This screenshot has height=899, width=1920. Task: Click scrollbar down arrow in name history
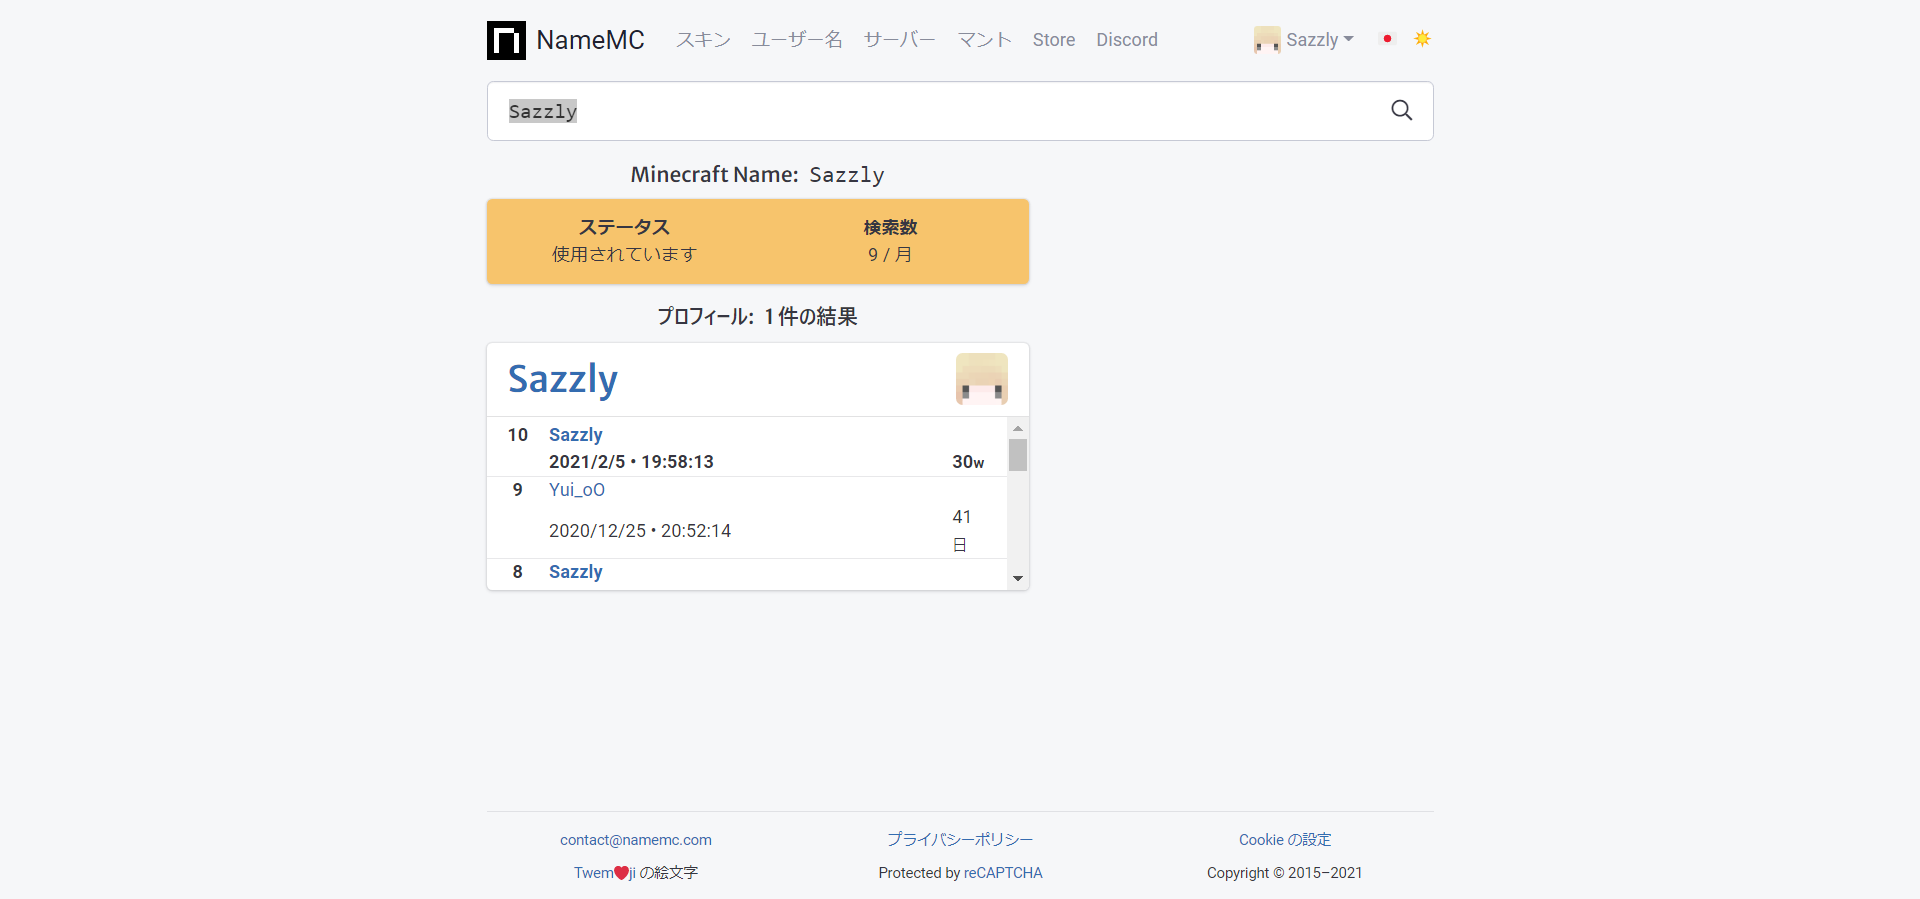tap(1018, 578)
